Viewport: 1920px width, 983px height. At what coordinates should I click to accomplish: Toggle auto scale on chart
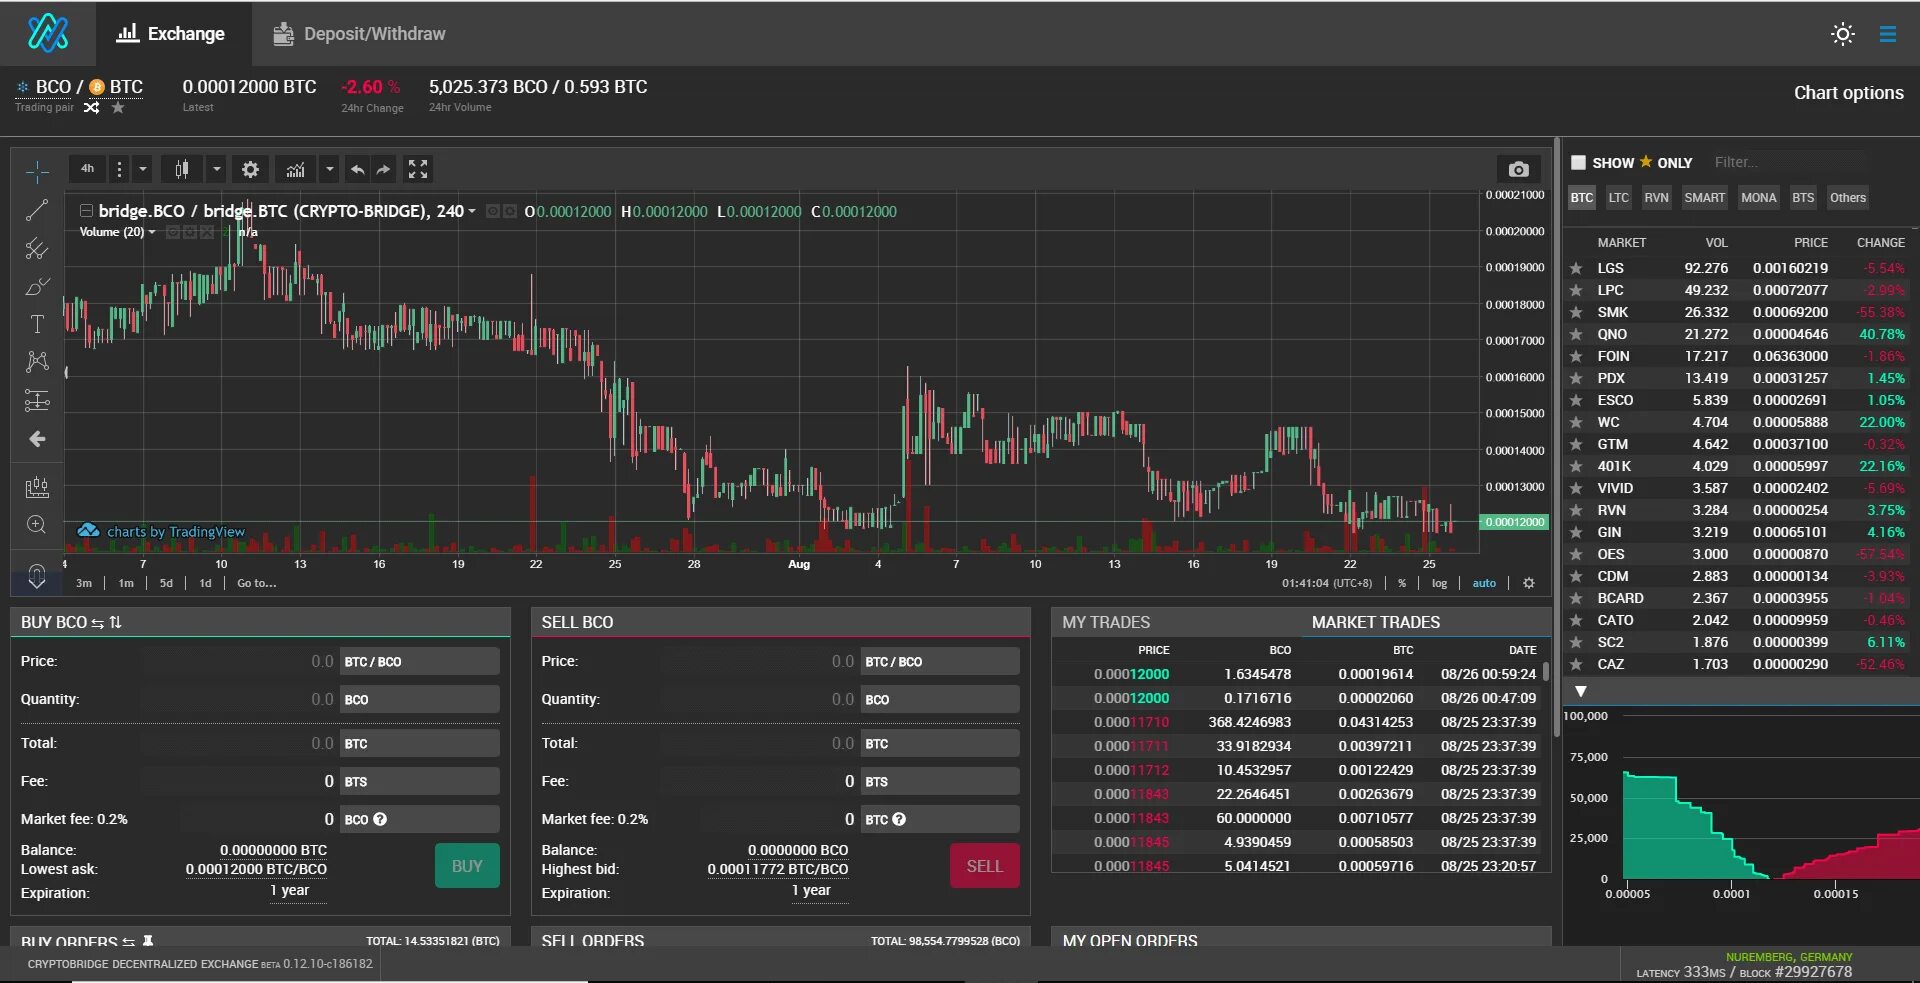click(x=1484, y=583)
